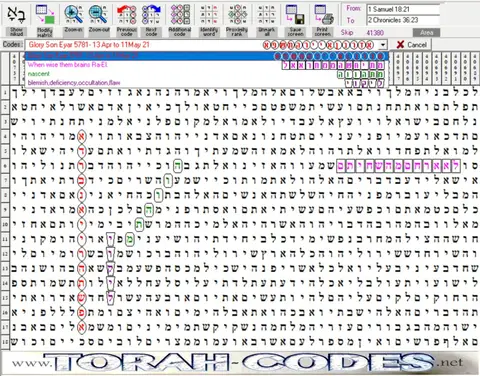Viewport: 480px width, 376px height.
Task: Click the green boxed letter in matrix row 6
Action: pyautogui.click(x=178, y=166)
